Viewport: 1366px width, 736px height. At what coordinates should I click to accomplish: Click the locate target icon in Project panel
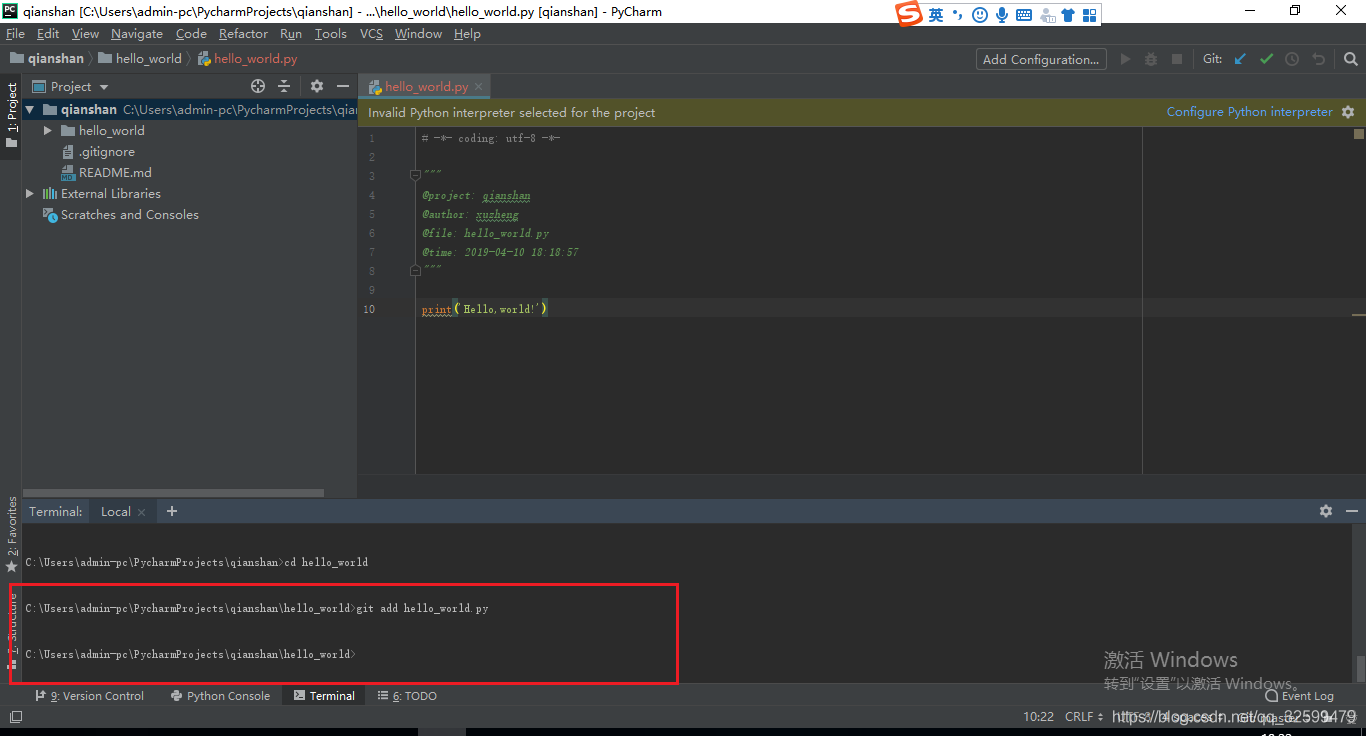coord(258,86)
